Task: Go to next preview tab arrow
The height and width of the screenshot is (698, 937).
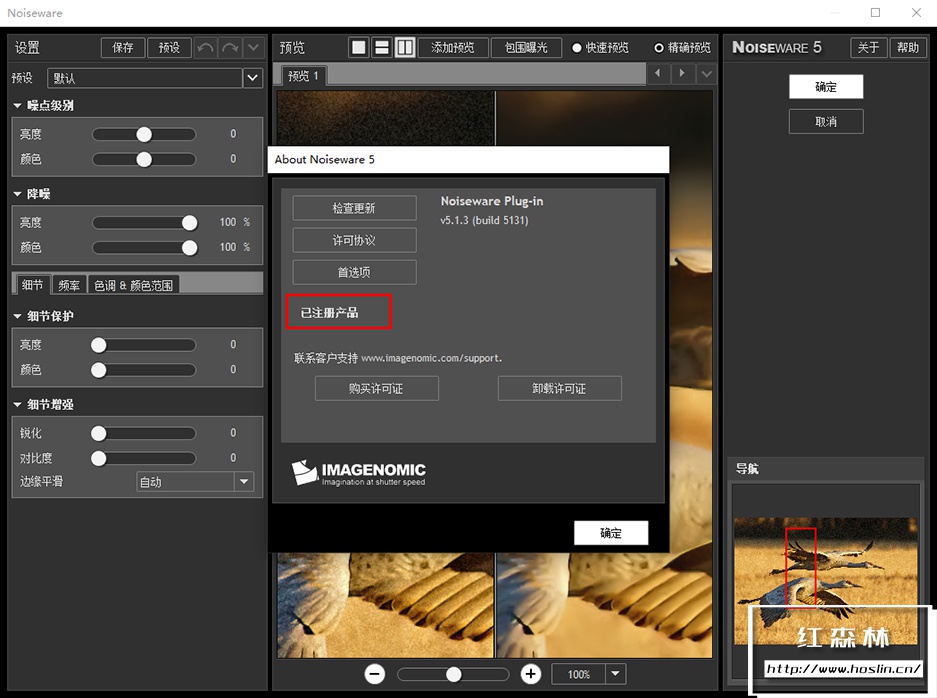Action: coord(682,74)
